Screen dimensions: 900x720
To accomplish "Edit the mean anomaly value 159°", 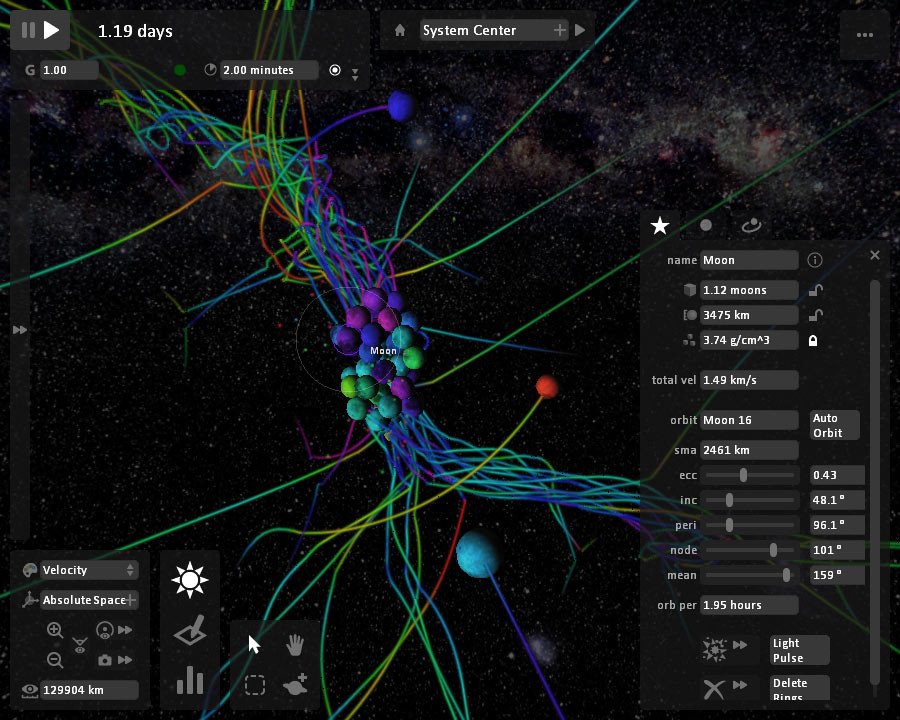I will coord(837,575).
